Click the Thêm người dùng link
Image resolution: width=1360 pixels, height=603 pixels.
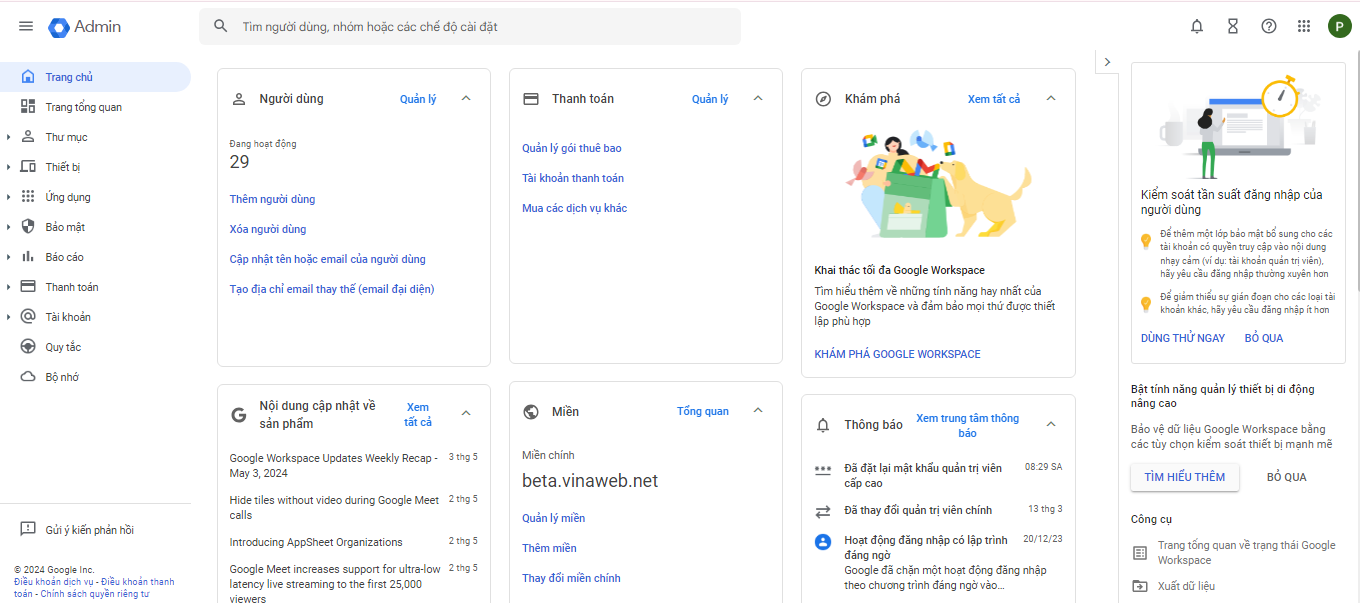pos(272,199)
